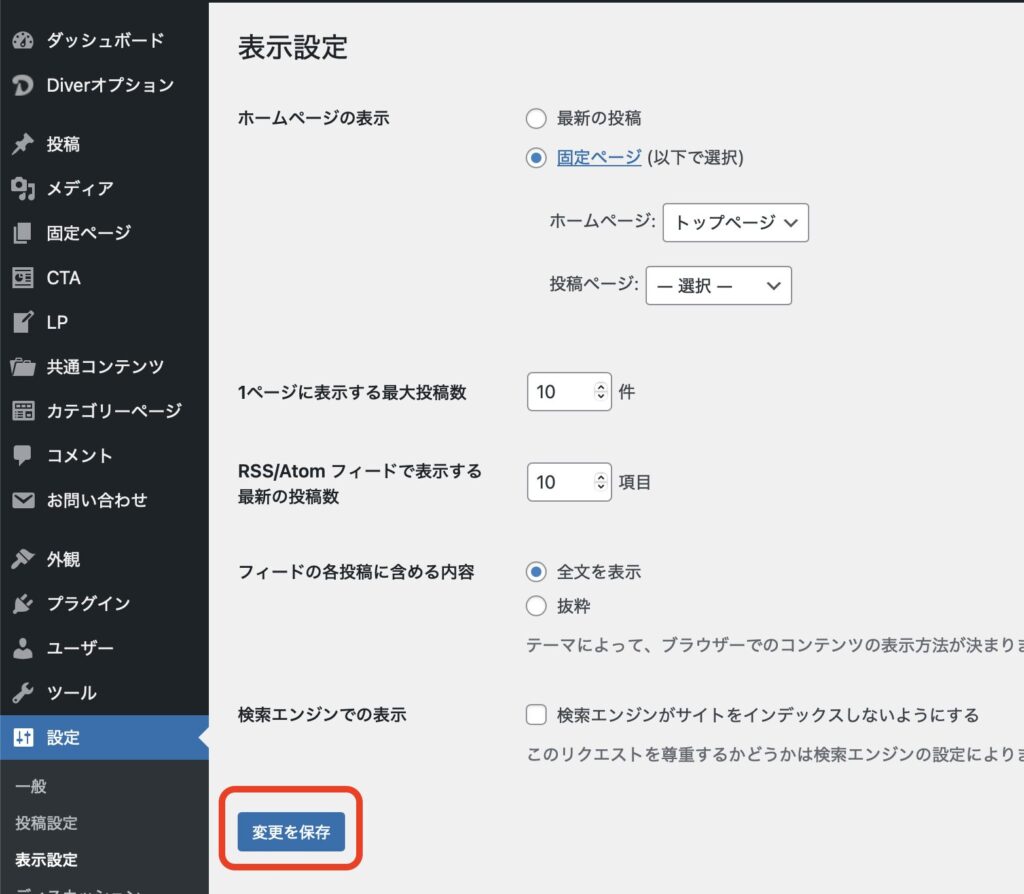
Task: Enable the search engine noindex checkbox
Action: [x=537, y=715]
